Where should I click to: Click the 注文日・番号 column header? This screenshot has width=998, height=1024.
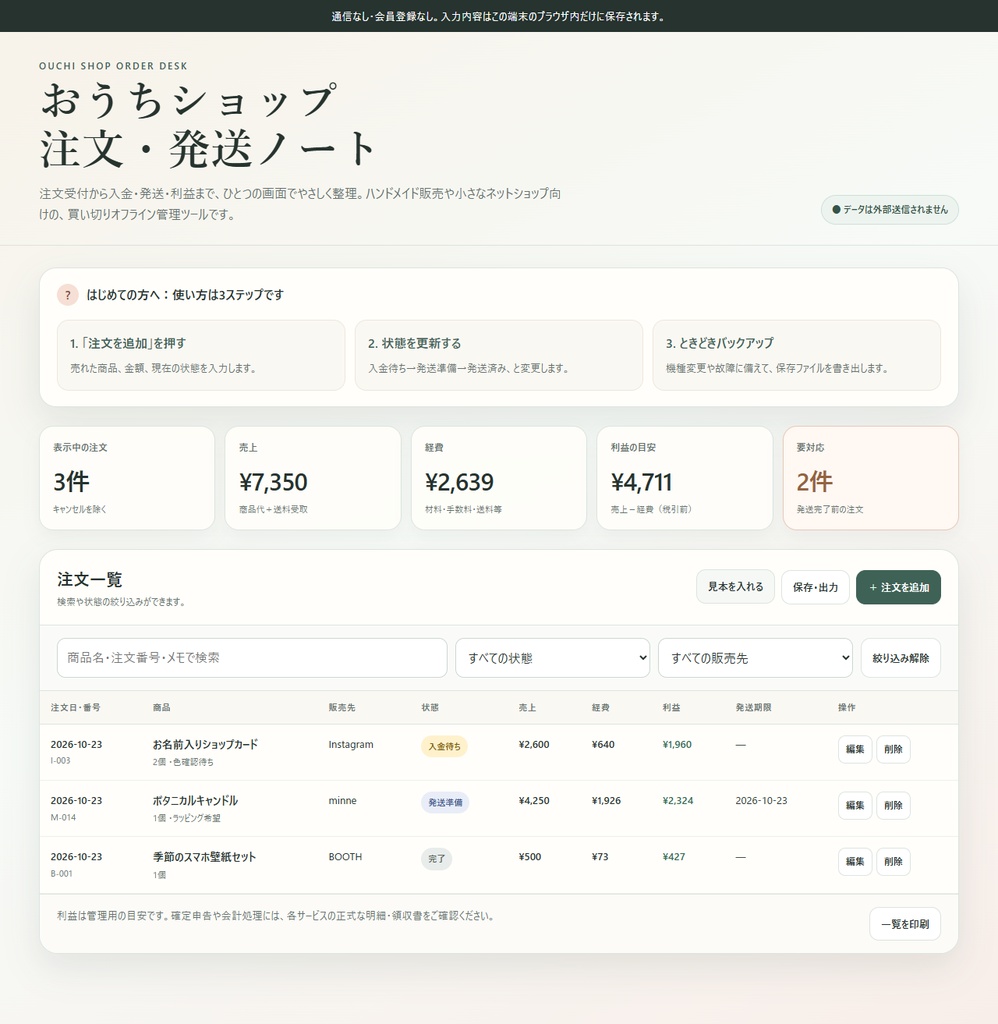tap(76, 707)
